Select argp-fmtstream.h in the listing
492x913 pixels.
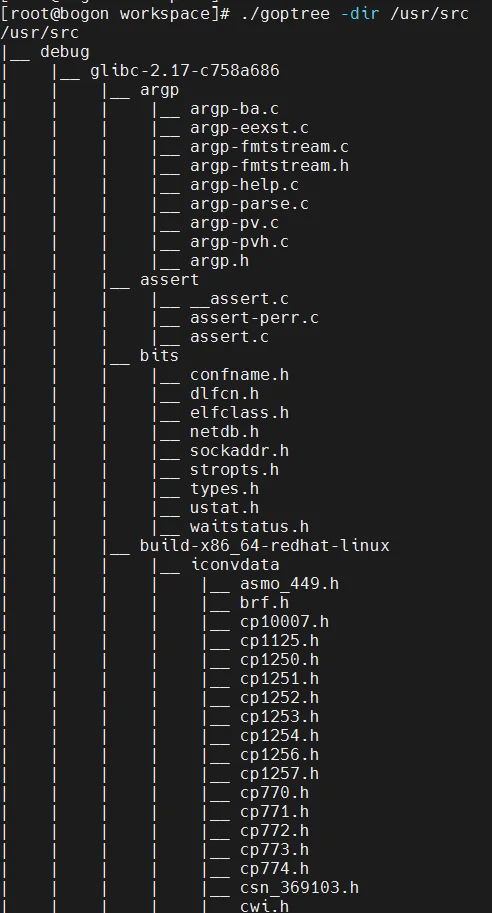click(x=269, y=166)
